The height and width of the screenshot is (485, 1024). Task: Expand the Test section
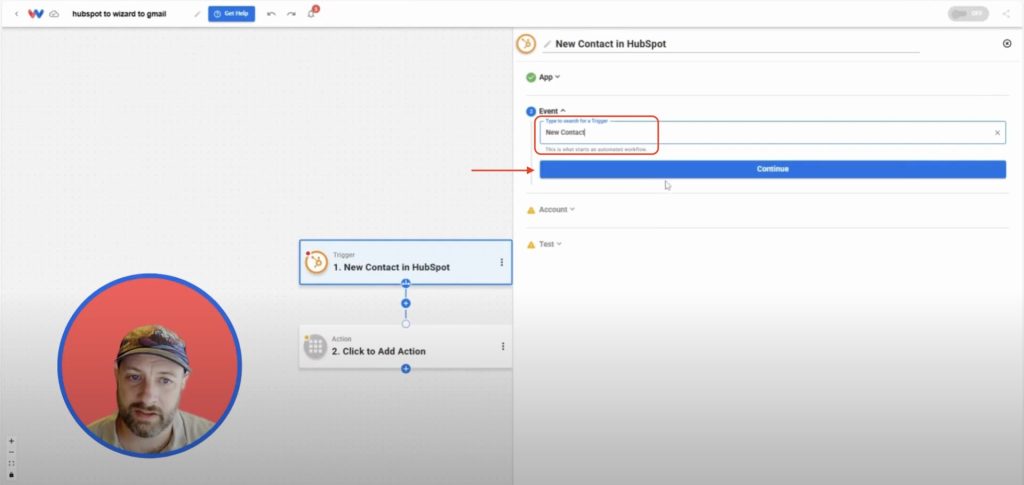[x=550, y=244]
